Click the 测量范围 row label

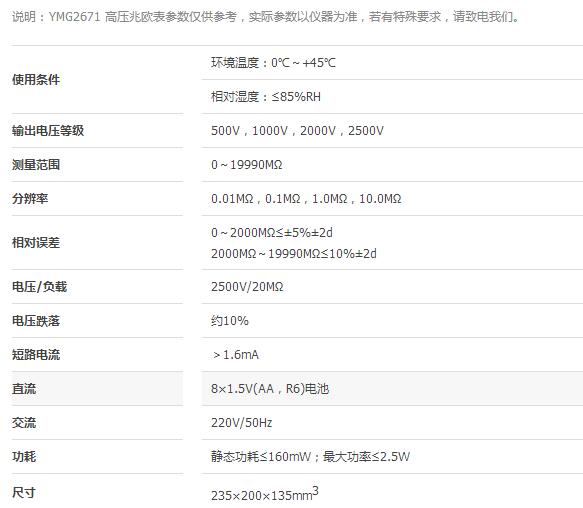click(36, 164)
